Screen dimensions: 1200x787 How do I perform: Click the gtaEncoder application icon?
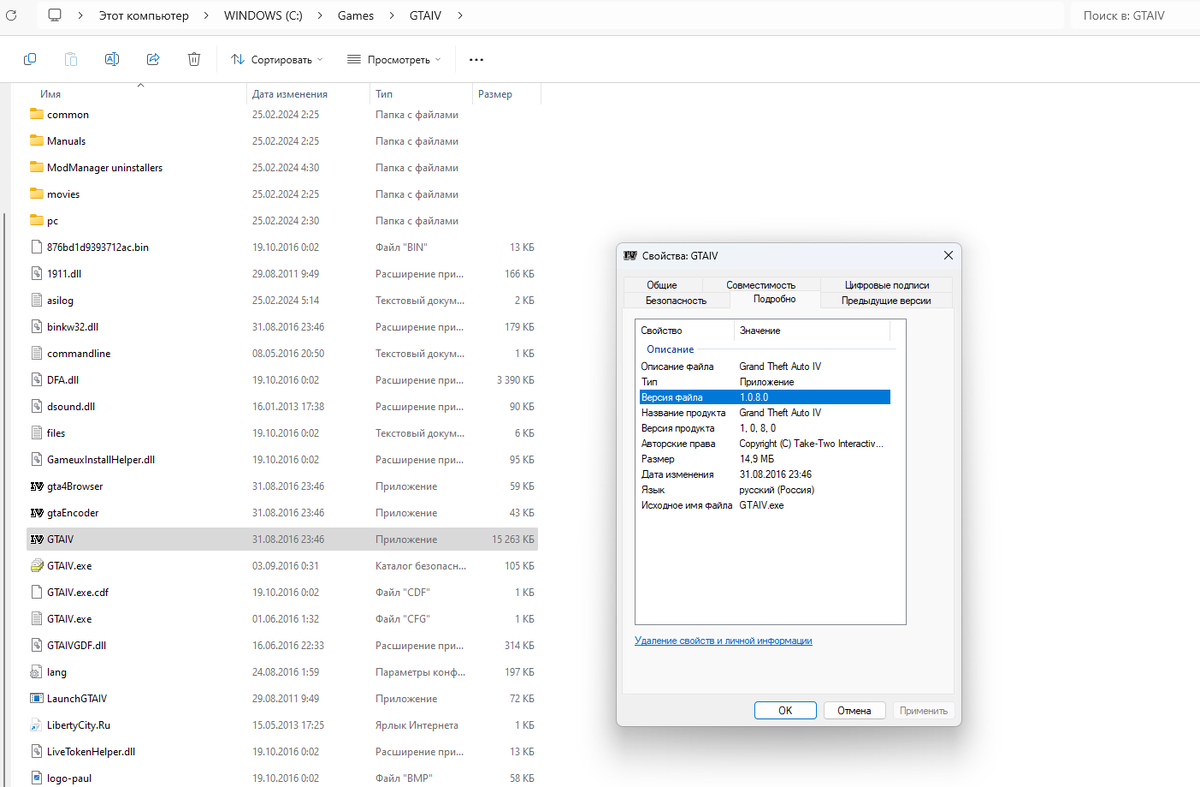[x=37, y=513]
